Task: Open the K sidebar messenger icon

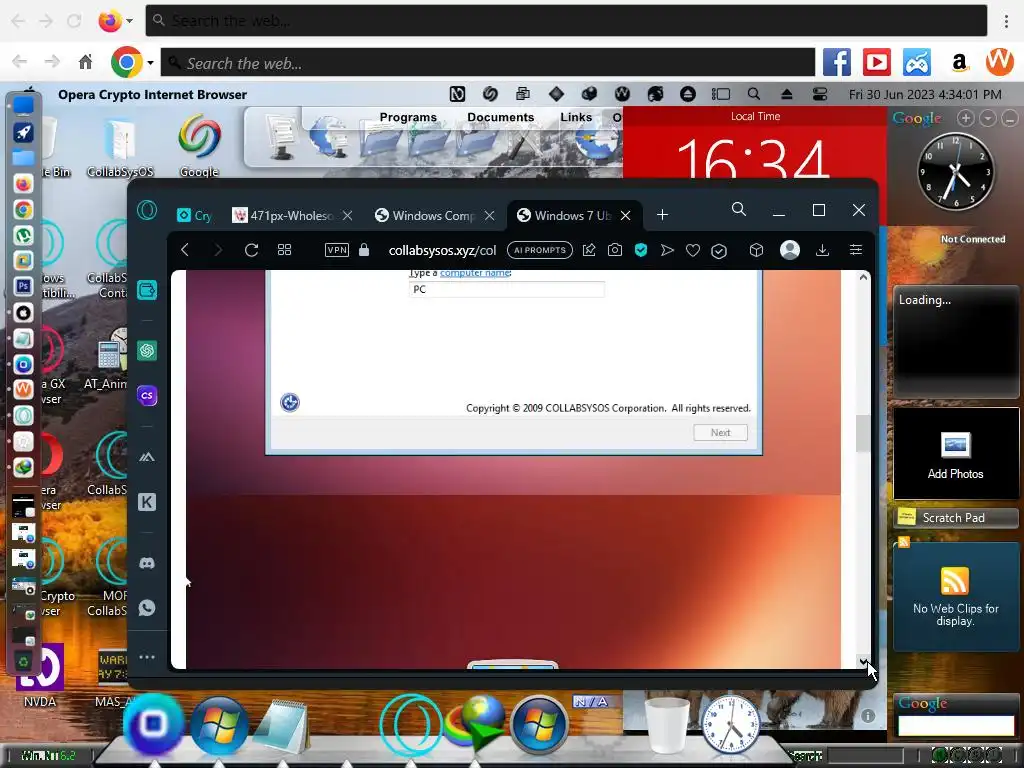Action: point(147,502)
